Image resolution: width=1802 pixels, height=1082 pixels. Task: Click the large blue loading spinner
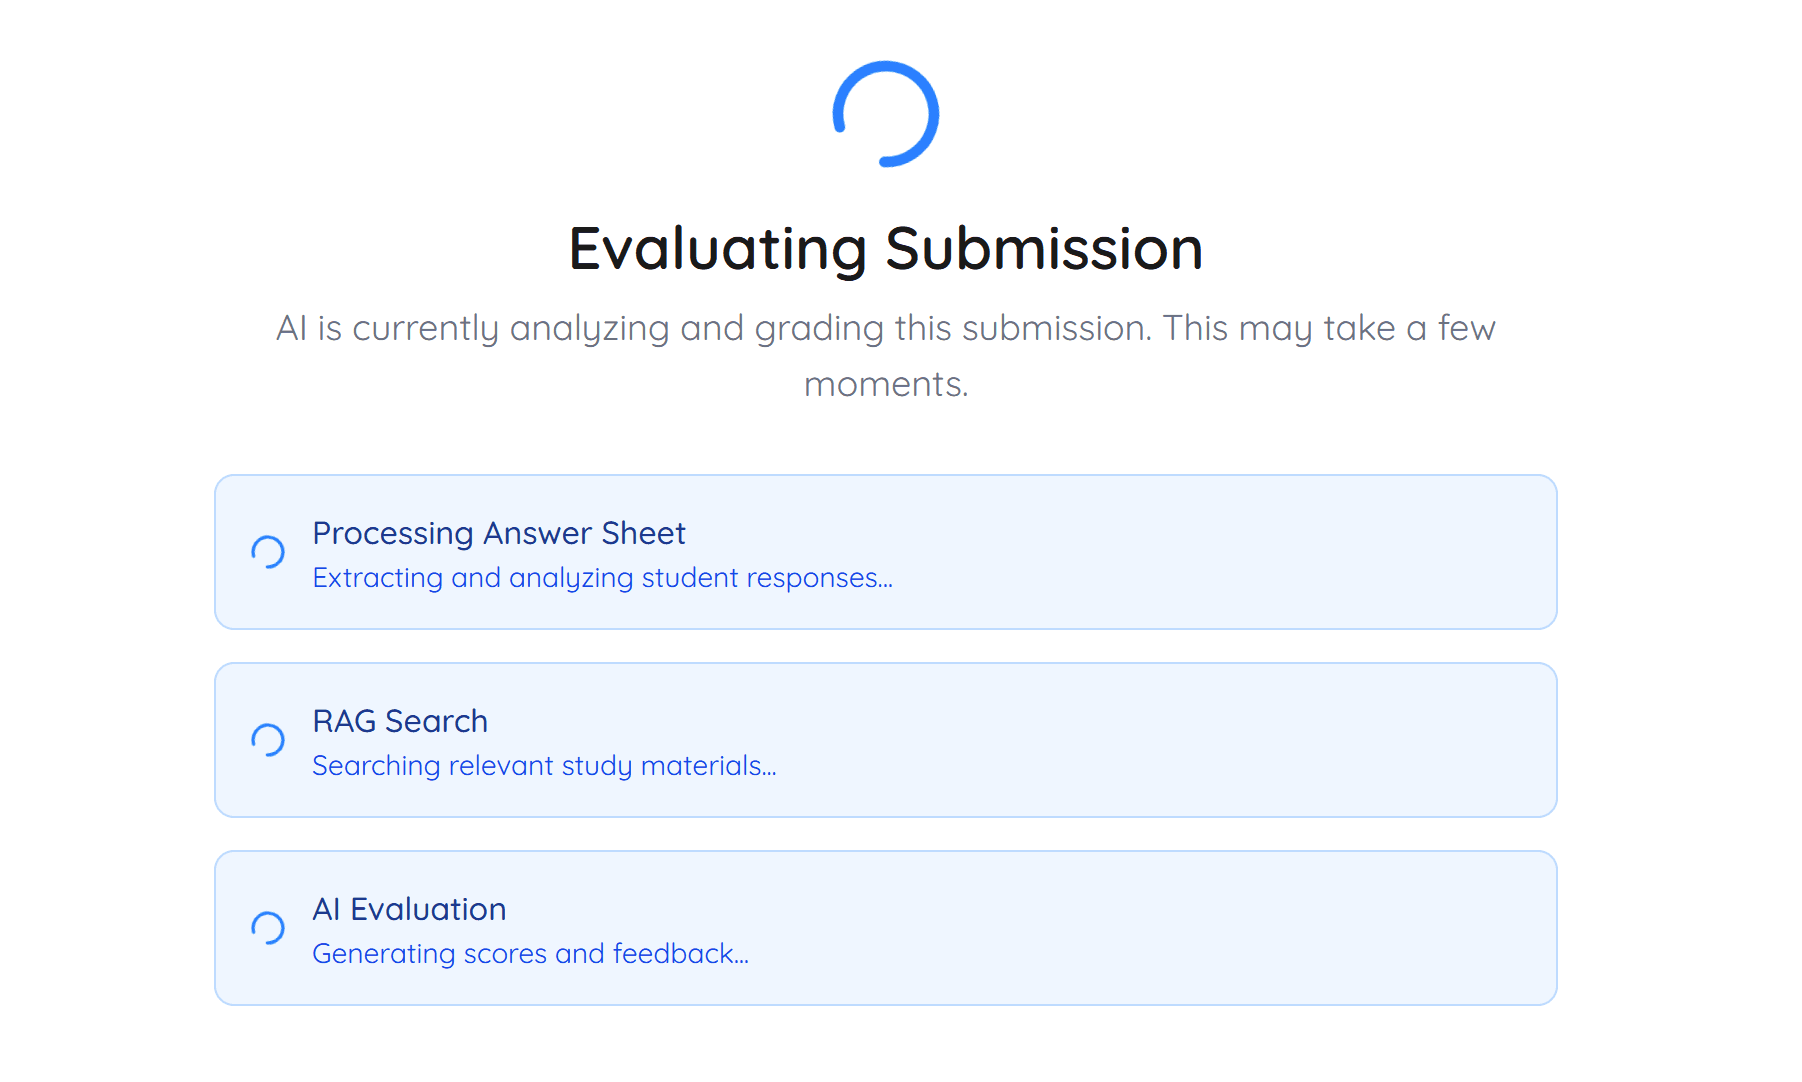(x=886, y=114)
